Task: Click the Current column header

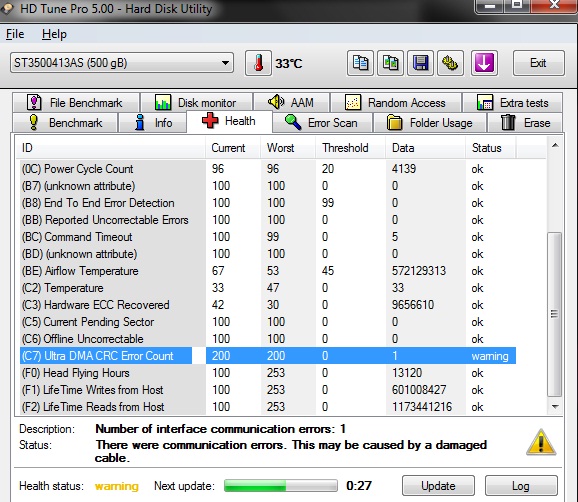Action: point(233,148)
